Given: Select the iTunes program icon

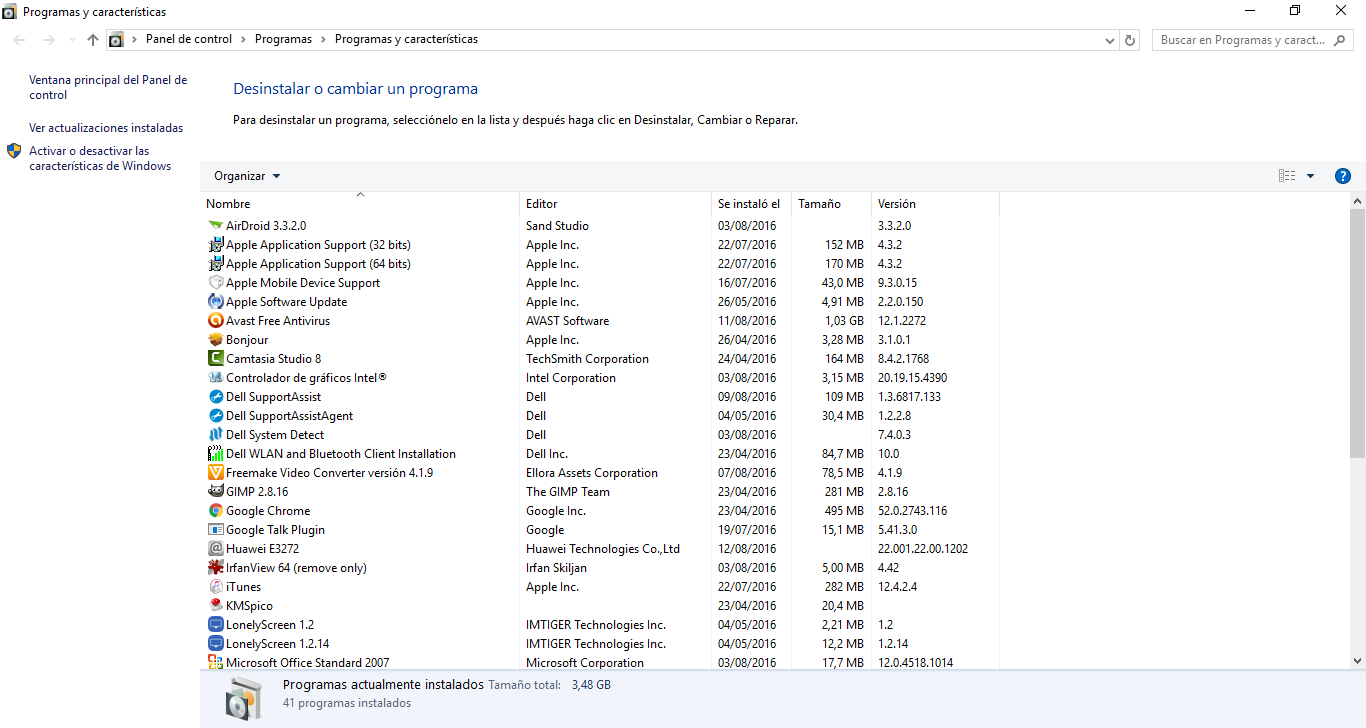Looking at the screenshot, I should [216, 587].
